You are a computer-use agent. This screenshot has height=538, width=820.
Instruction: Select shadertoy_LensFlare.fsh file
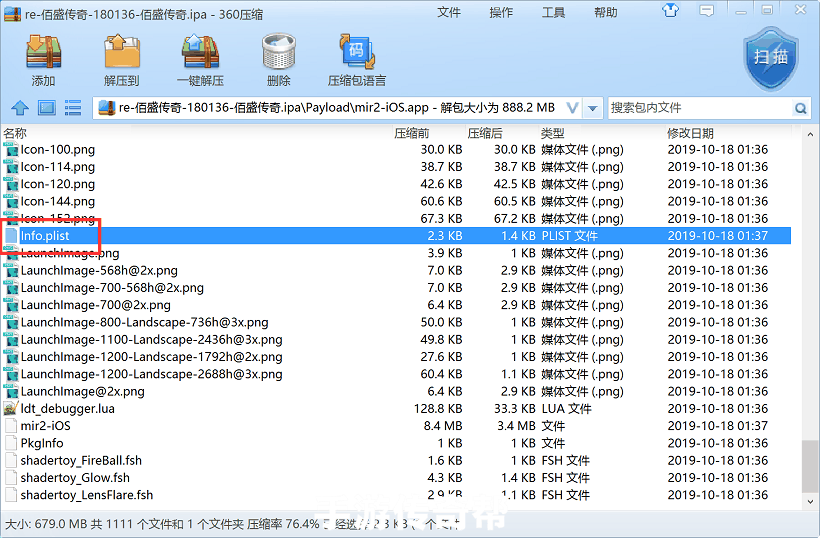pos(87,495)
